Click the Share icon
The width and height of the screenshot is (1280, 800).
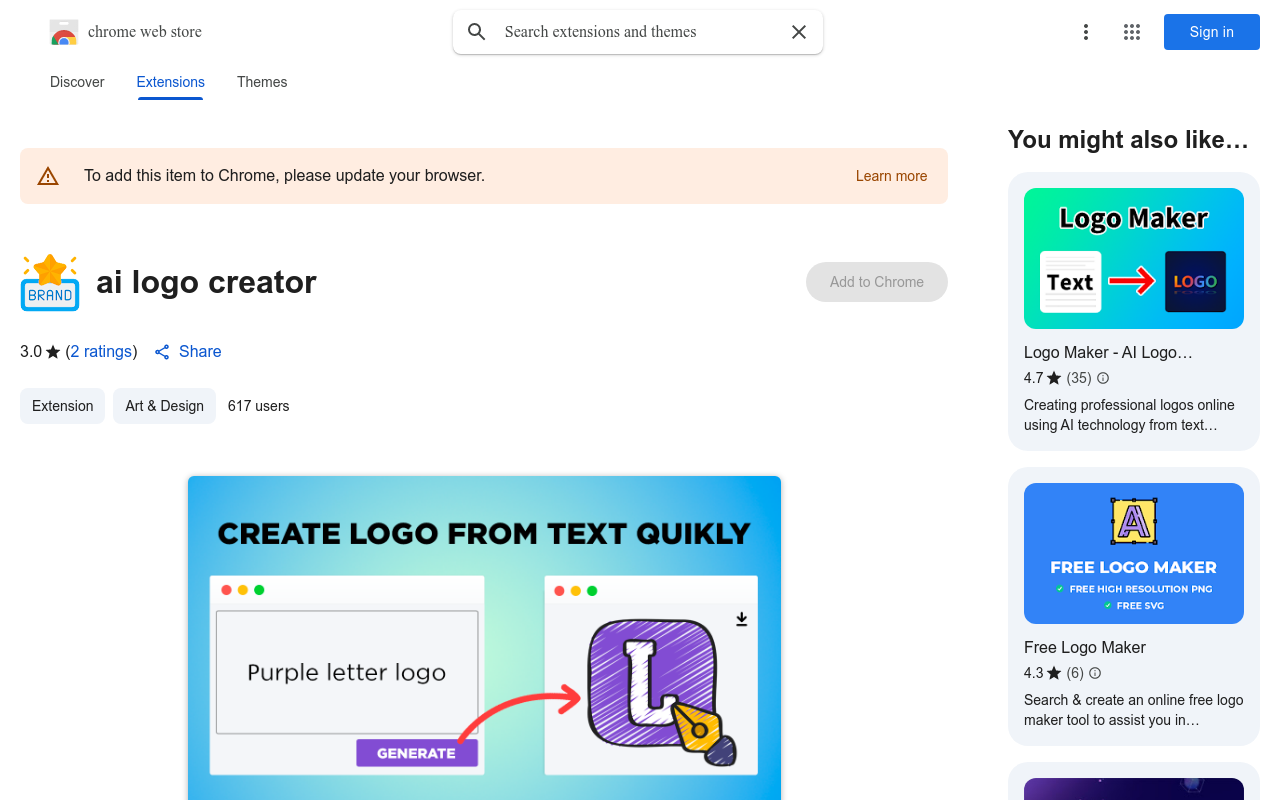coord(162,352)
